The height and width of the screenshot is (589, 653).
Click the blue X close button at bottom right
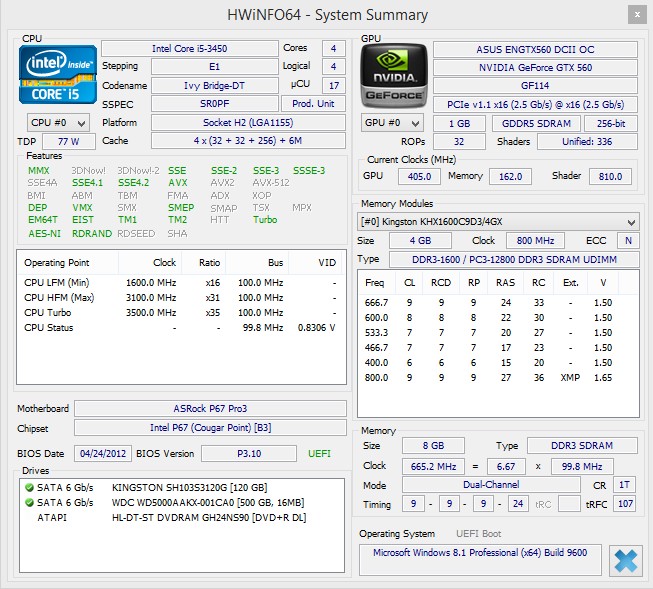click(625, 561)
